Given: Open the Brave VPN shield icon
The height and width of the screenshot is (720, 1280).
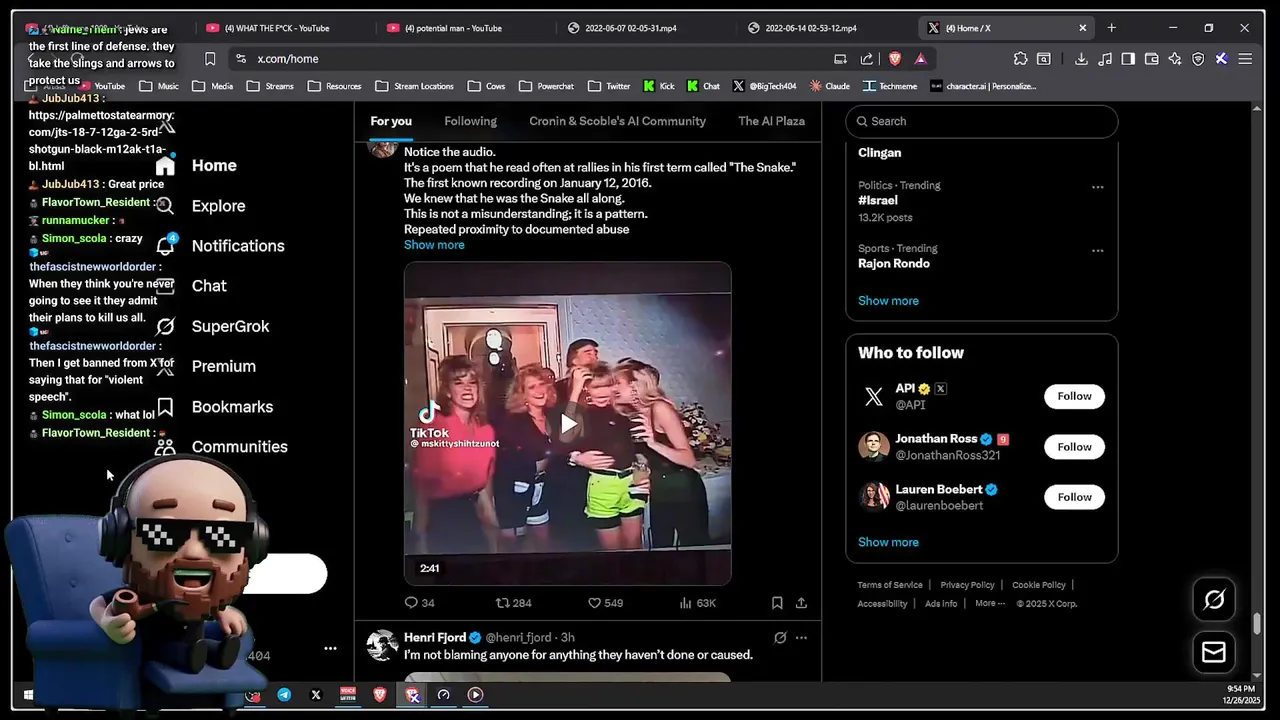Looking at the screenshot, I should 1198,59.
